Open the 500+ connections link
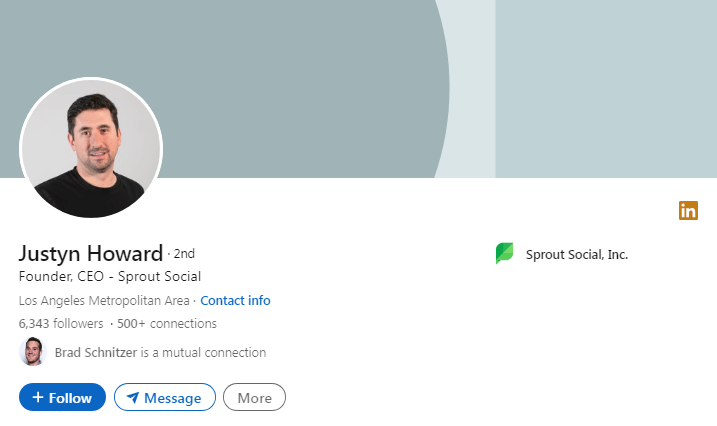717x426 pixels. click(167, 324)
